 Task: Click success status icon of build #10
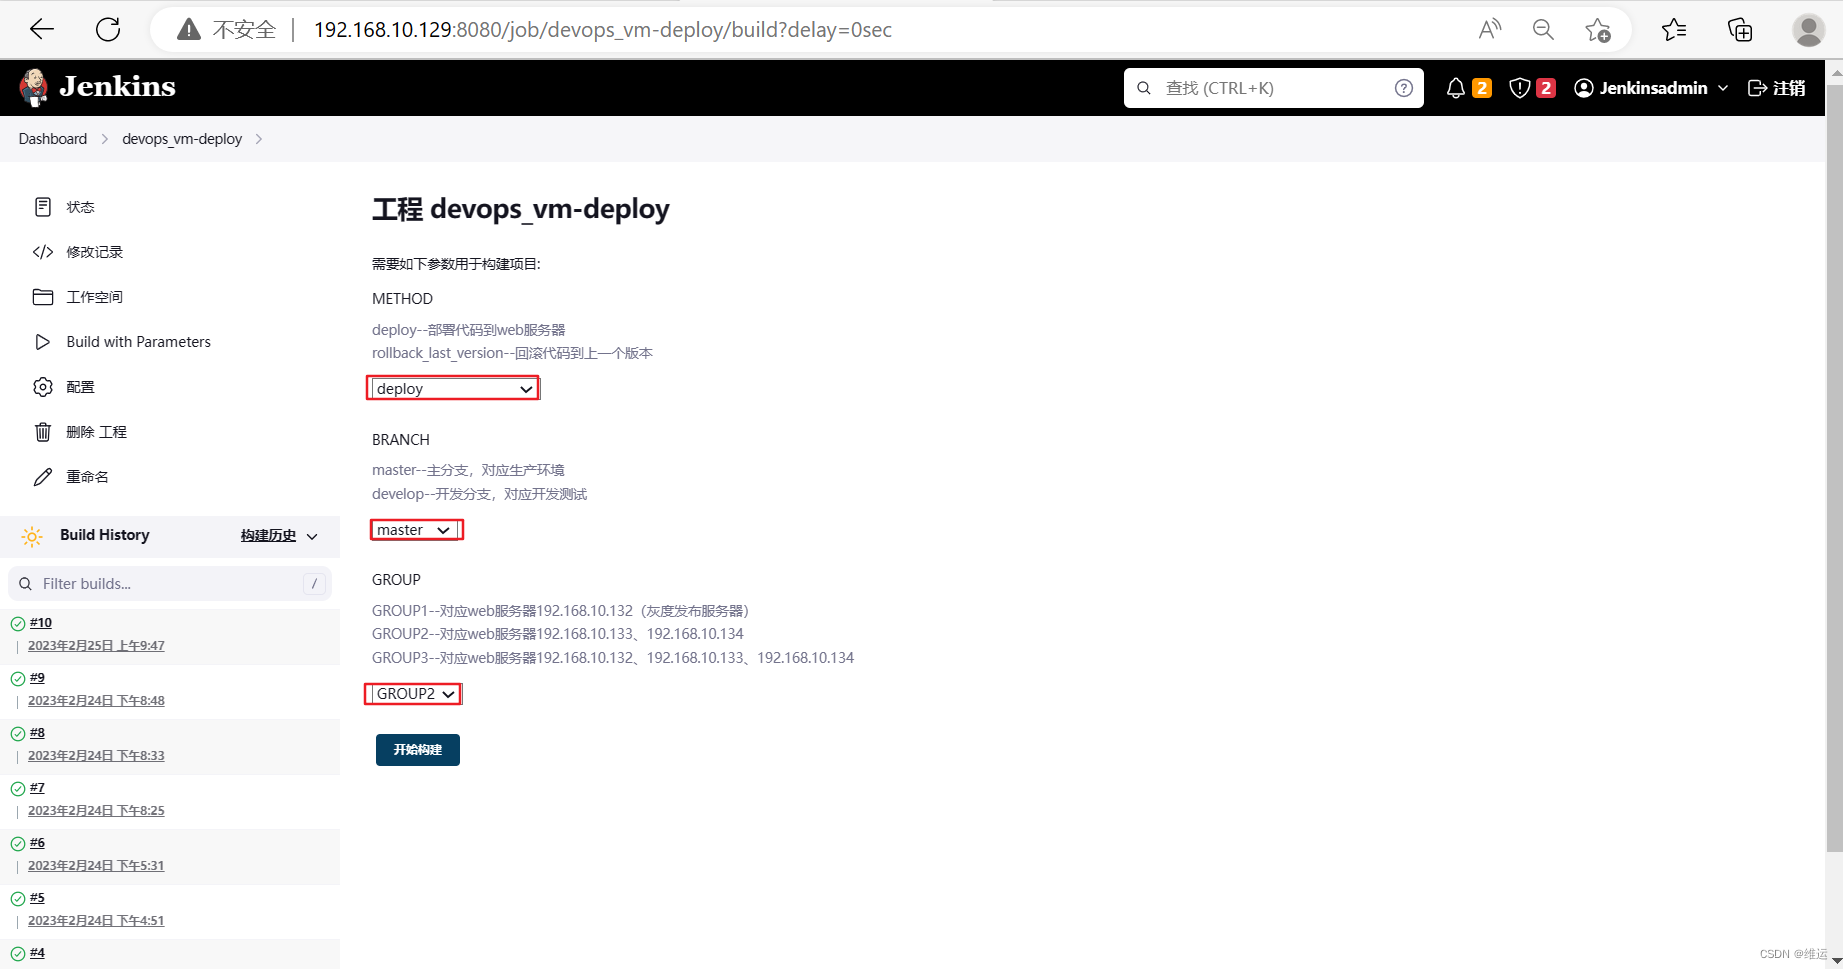click(17, 624)
